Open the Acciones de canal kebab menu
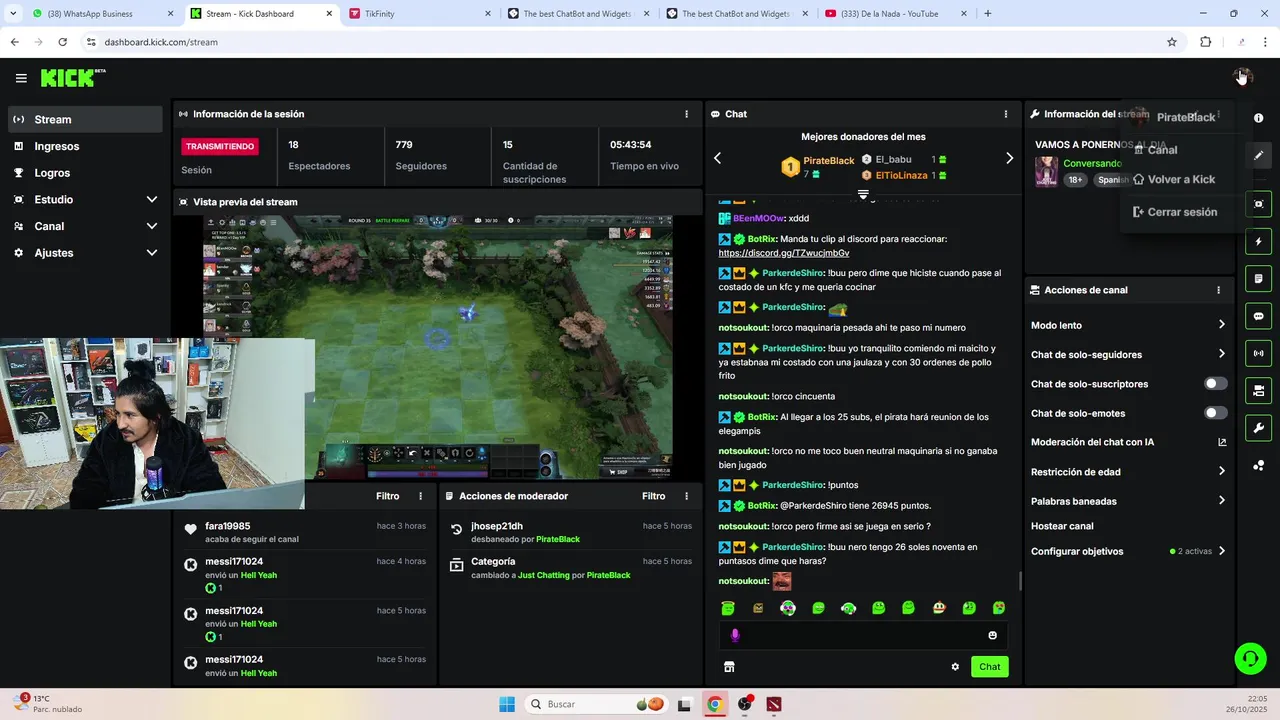Viewport: 1280px width, 720px height. coord(1218,290)
